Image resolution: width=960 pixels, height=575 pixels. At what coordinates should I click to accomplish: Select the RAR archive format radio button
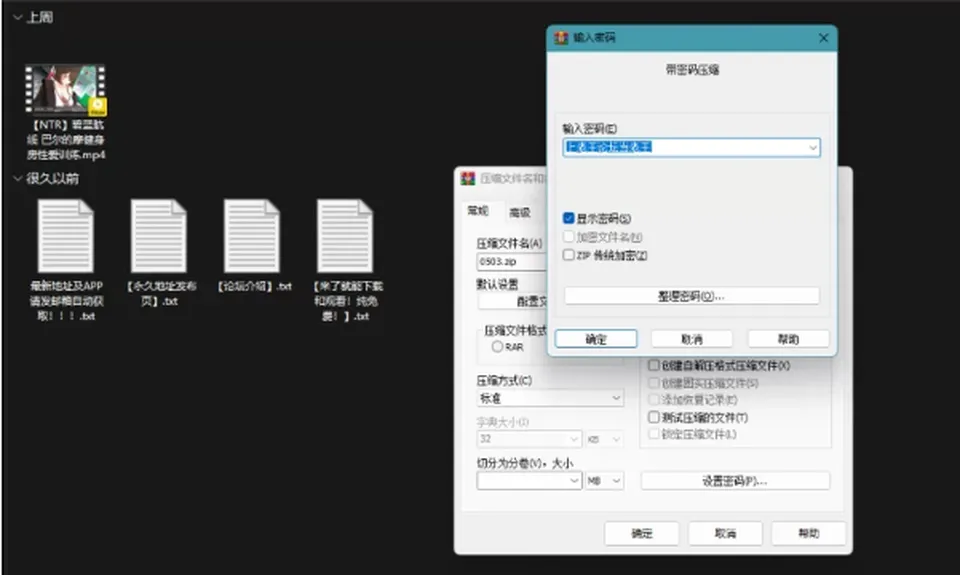[x=497, y=347]
